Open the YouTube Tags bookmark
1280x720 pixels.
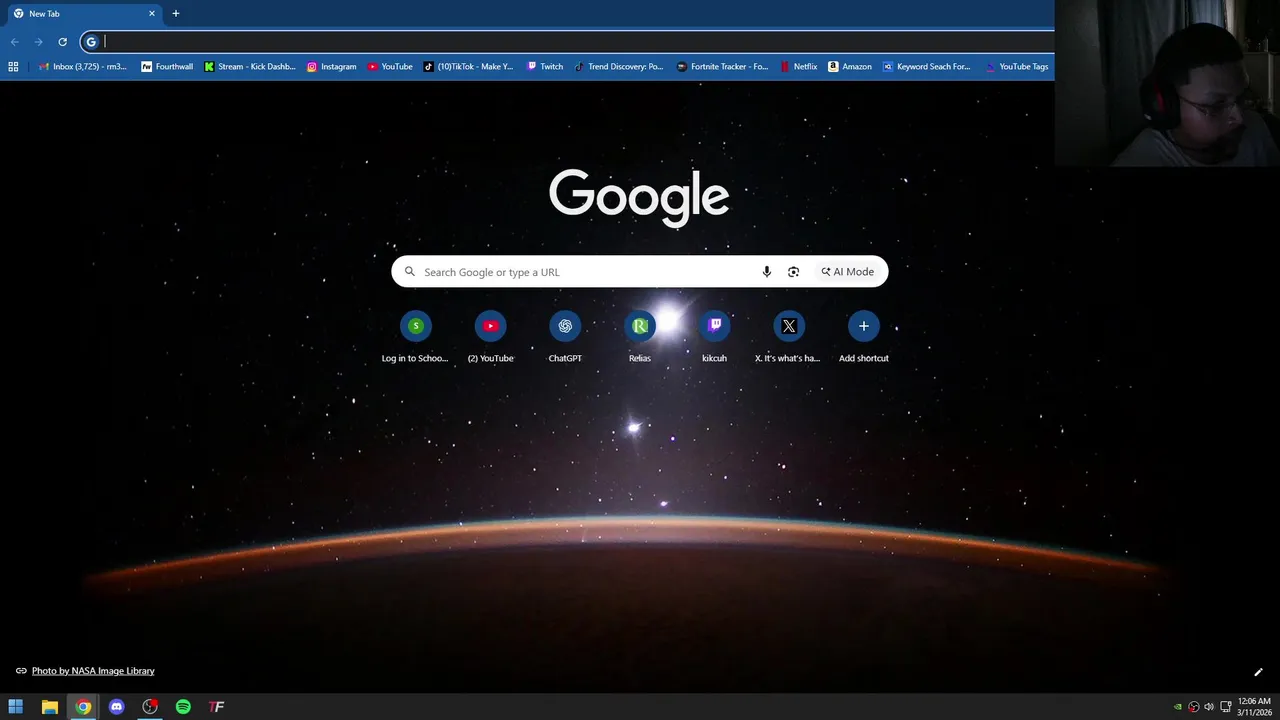point(1017,67)
